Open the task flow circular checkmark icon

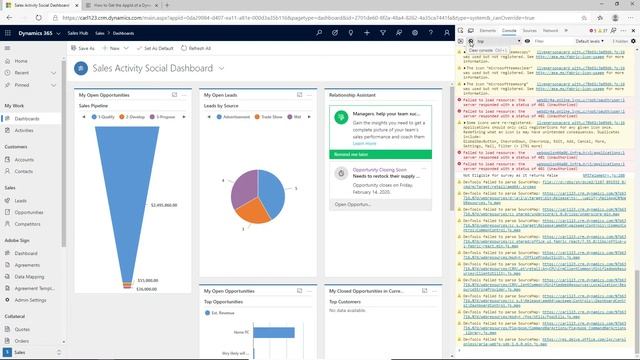tap(335, 33)
